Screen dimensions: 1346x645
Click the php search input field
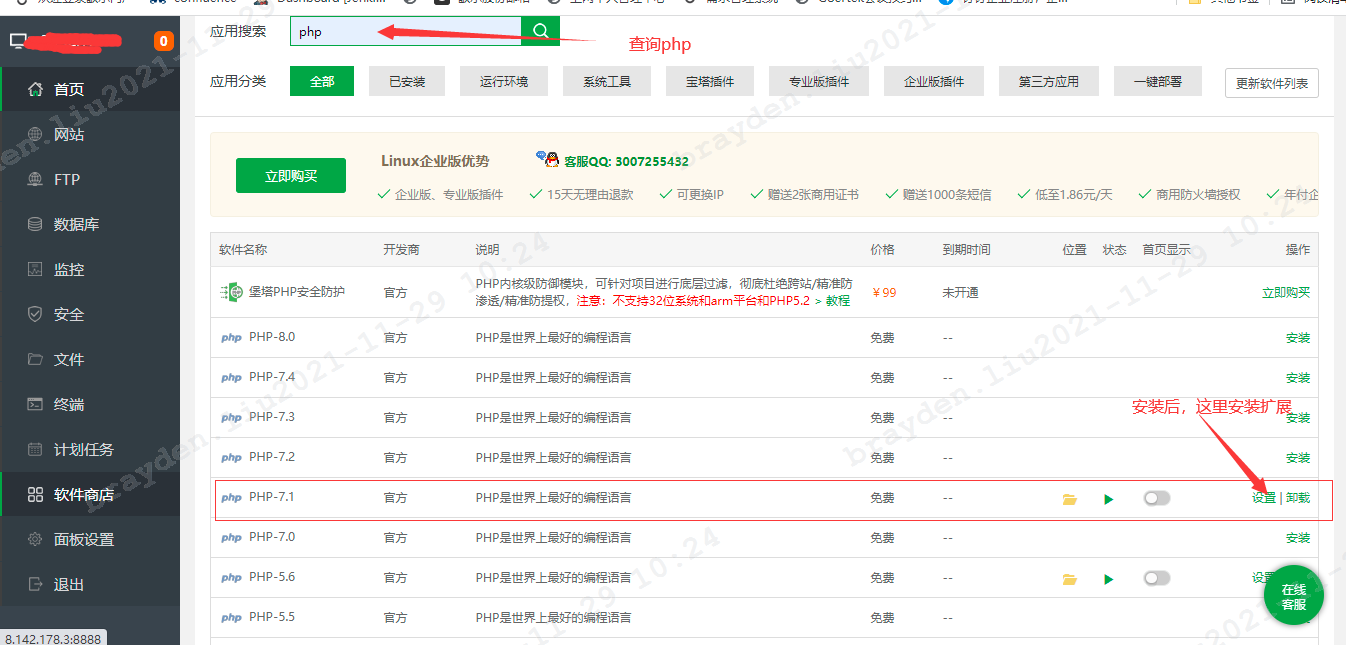(x=400, y=31)
